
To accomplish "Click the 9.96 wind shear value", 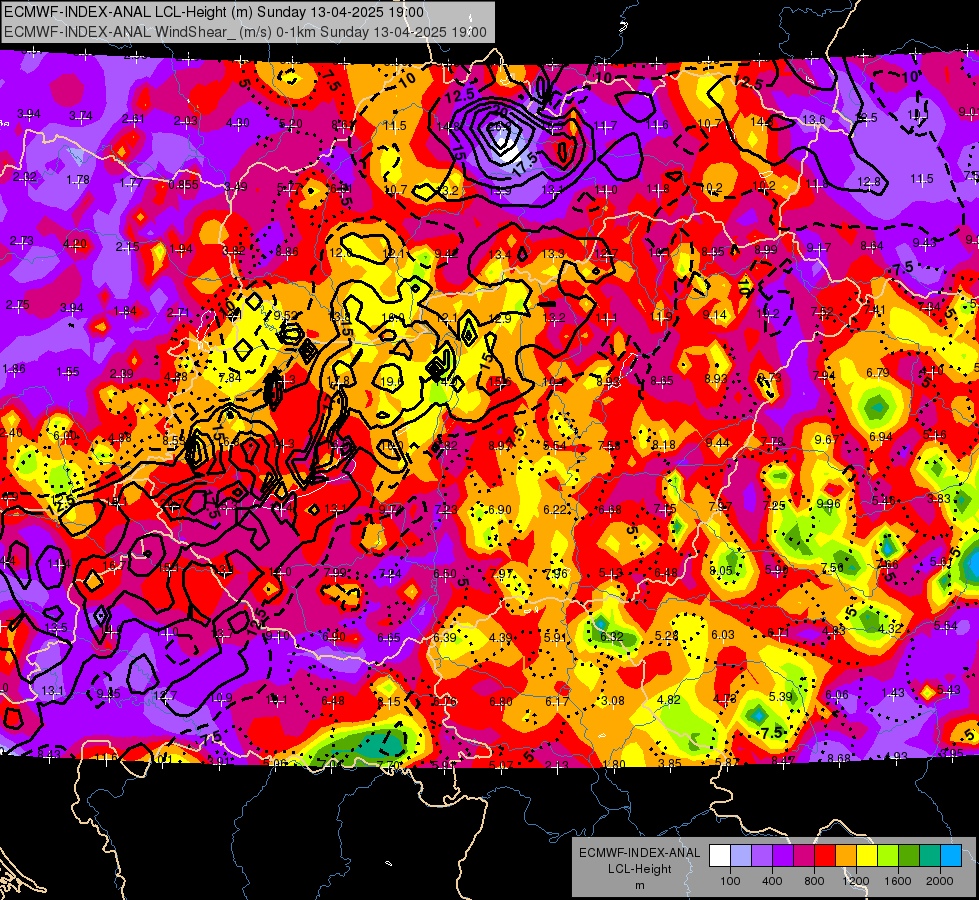I will [x=829, y=503].
